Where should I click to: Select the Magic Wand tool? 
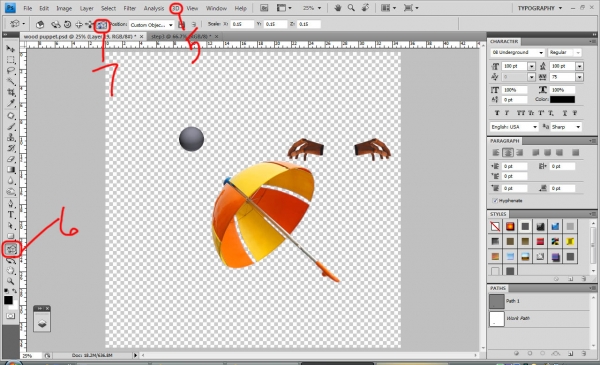[10, 81]
